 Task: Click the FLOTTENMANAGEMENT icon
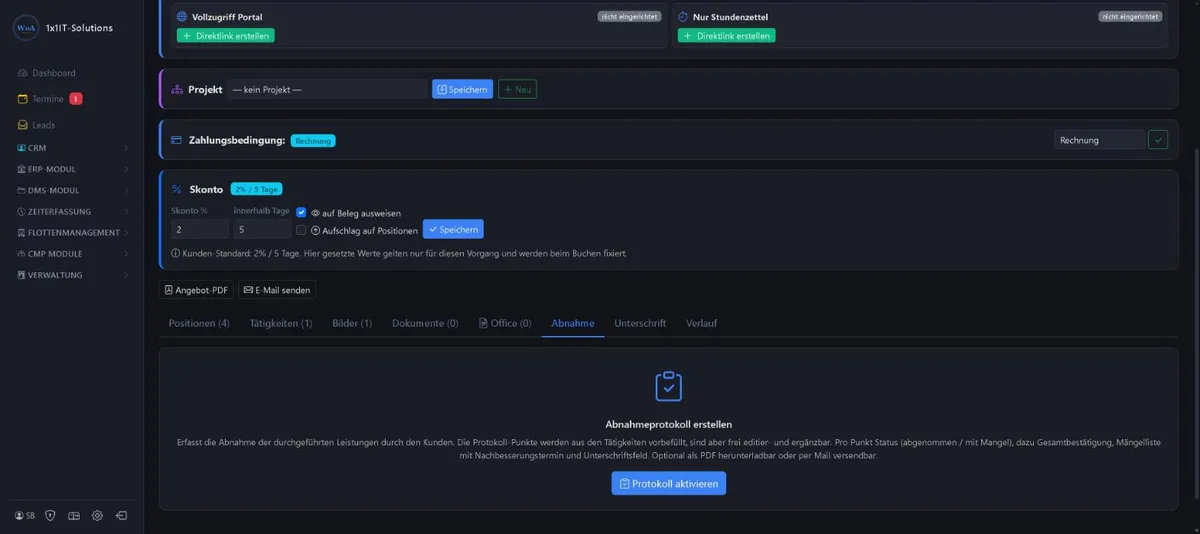pos(21,232)
